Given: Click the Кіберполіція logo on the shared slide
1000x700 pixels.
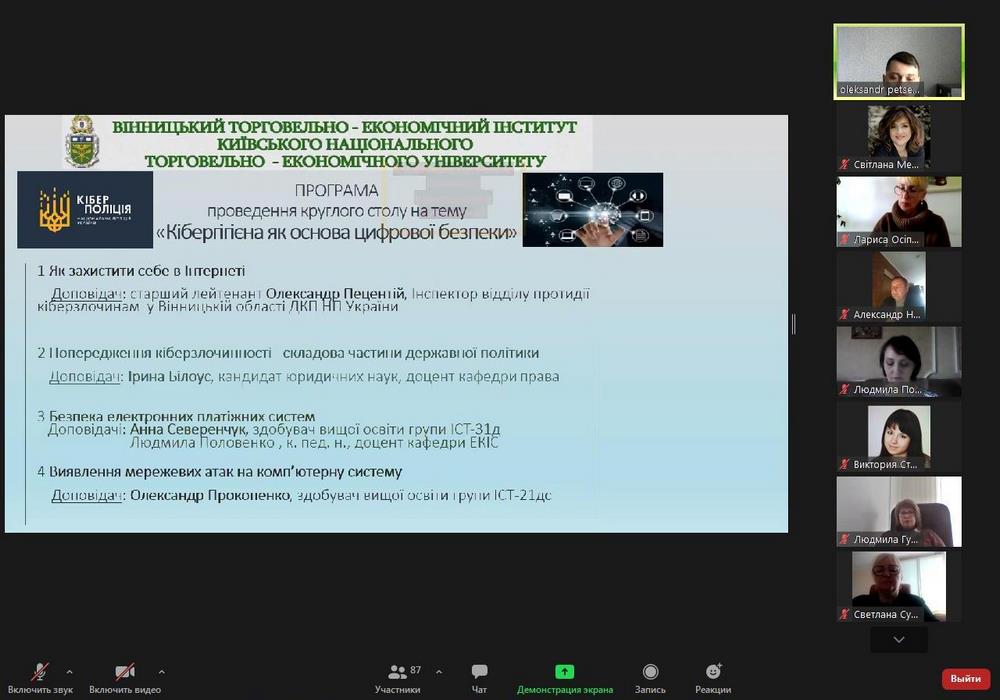Looking at the screenshot, I should point(85,210).
